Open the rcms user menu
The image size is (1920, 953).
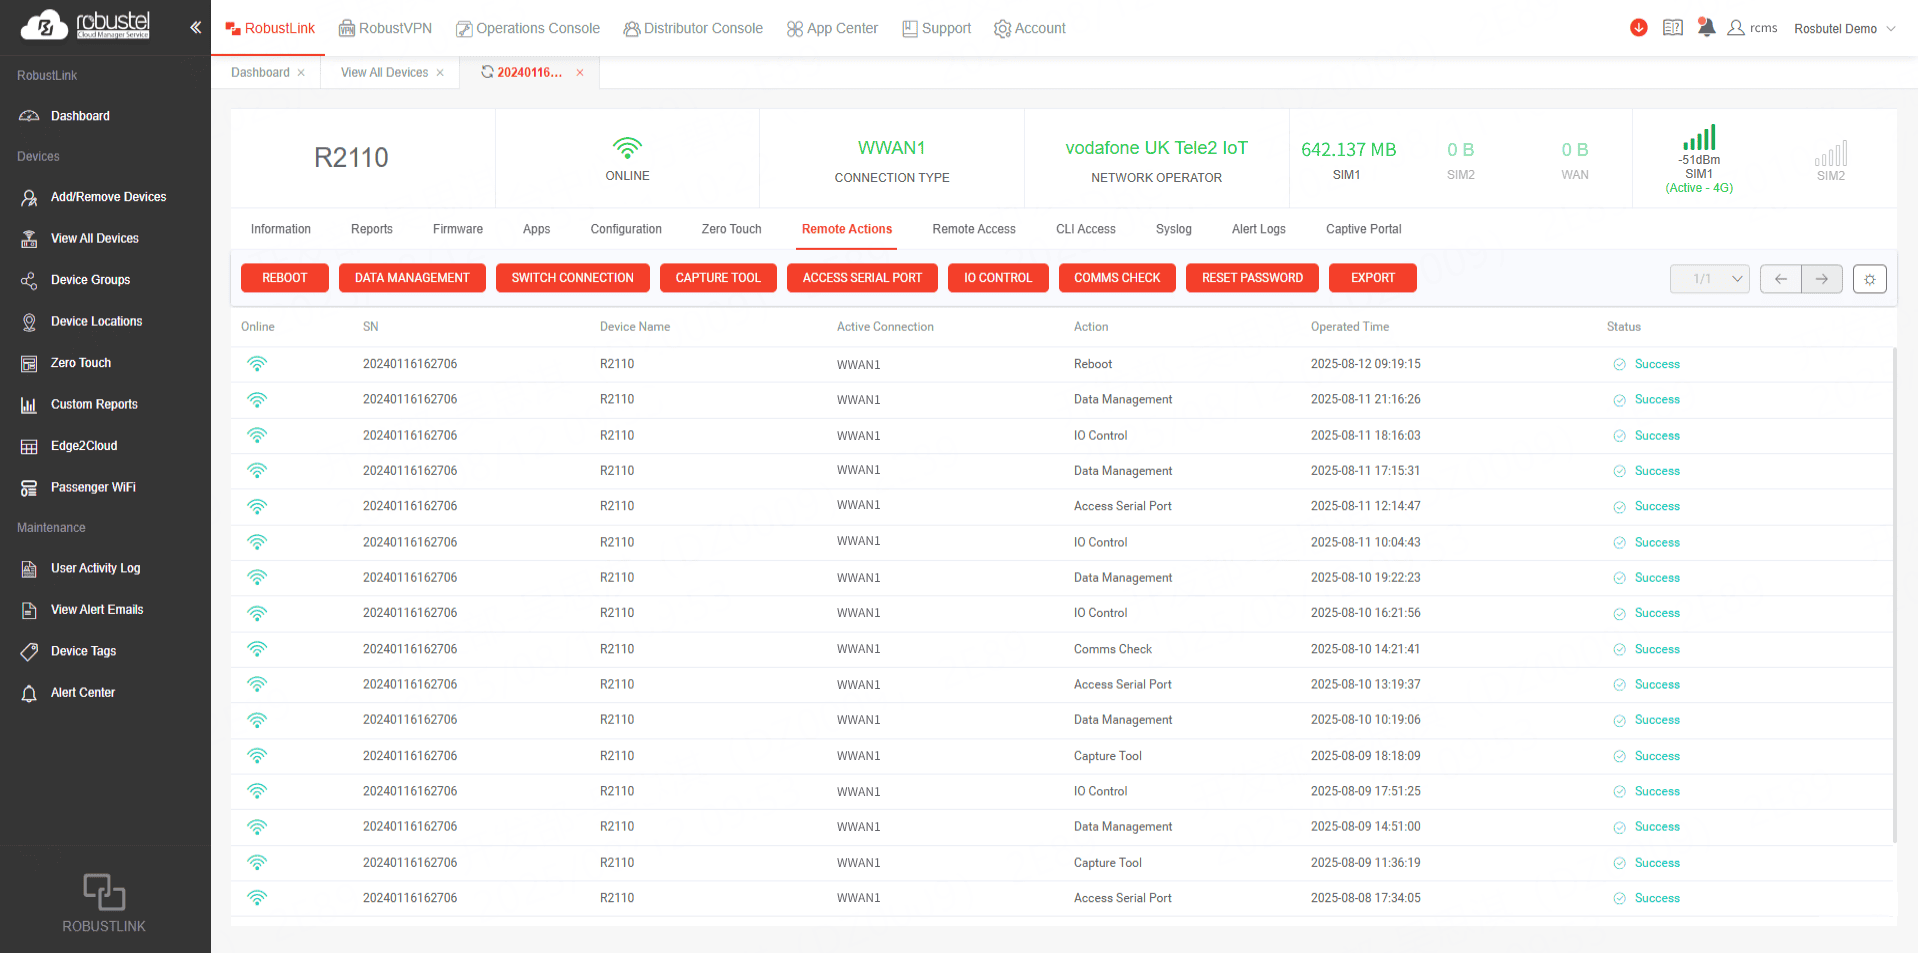click(x=1753, y=28)
